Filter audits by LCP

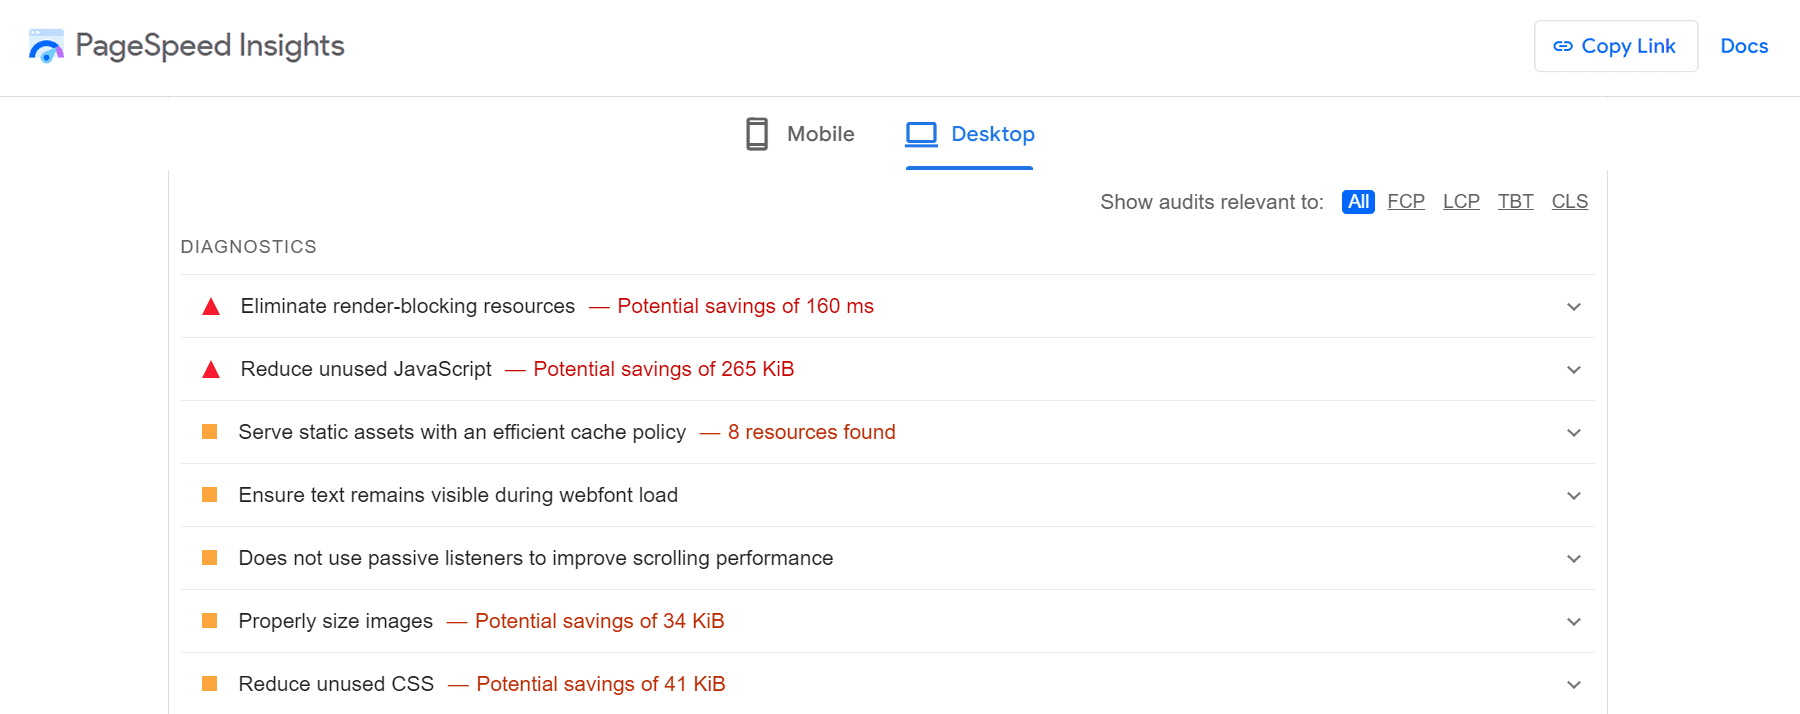point(1461,202)
